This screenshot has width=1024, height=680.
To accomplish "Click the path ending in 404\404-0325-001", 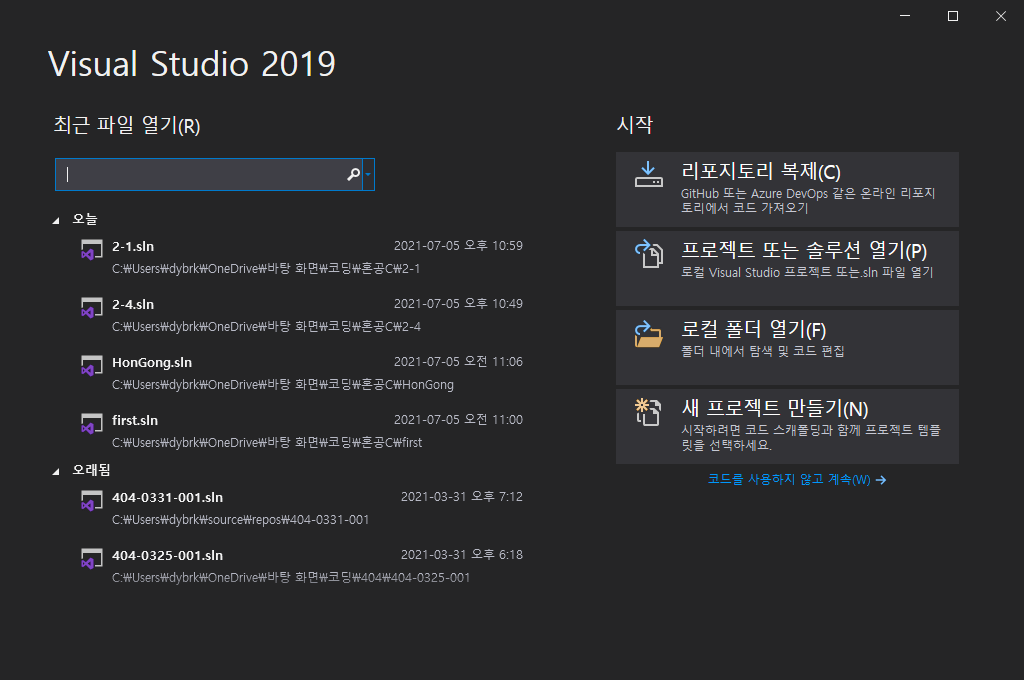I will (x=291, y=577).
